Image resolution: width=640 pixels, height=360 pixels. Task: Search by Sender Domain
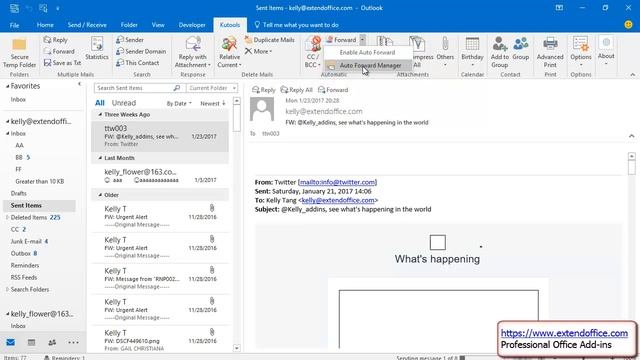point(141,51)
